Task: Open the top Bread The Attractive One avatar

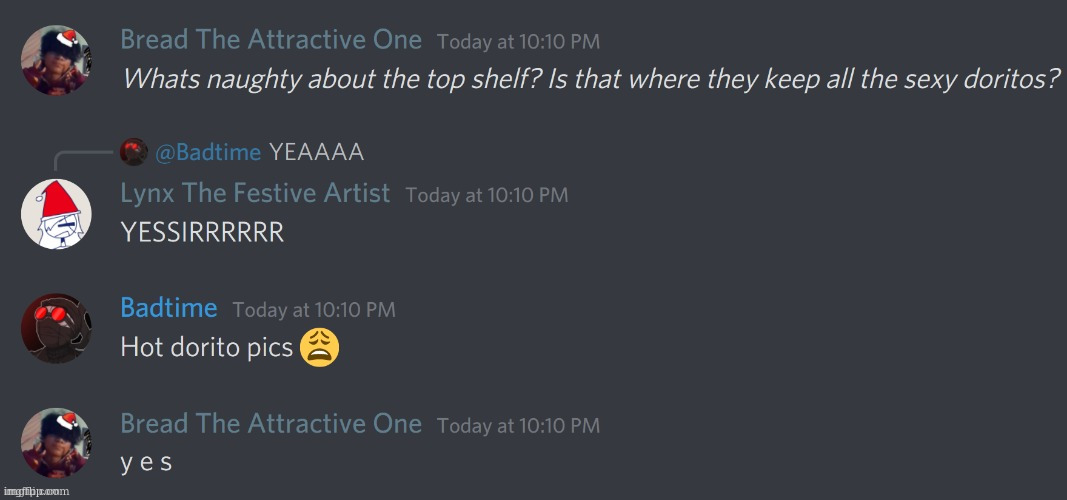Action: click(x=56, y=60)
